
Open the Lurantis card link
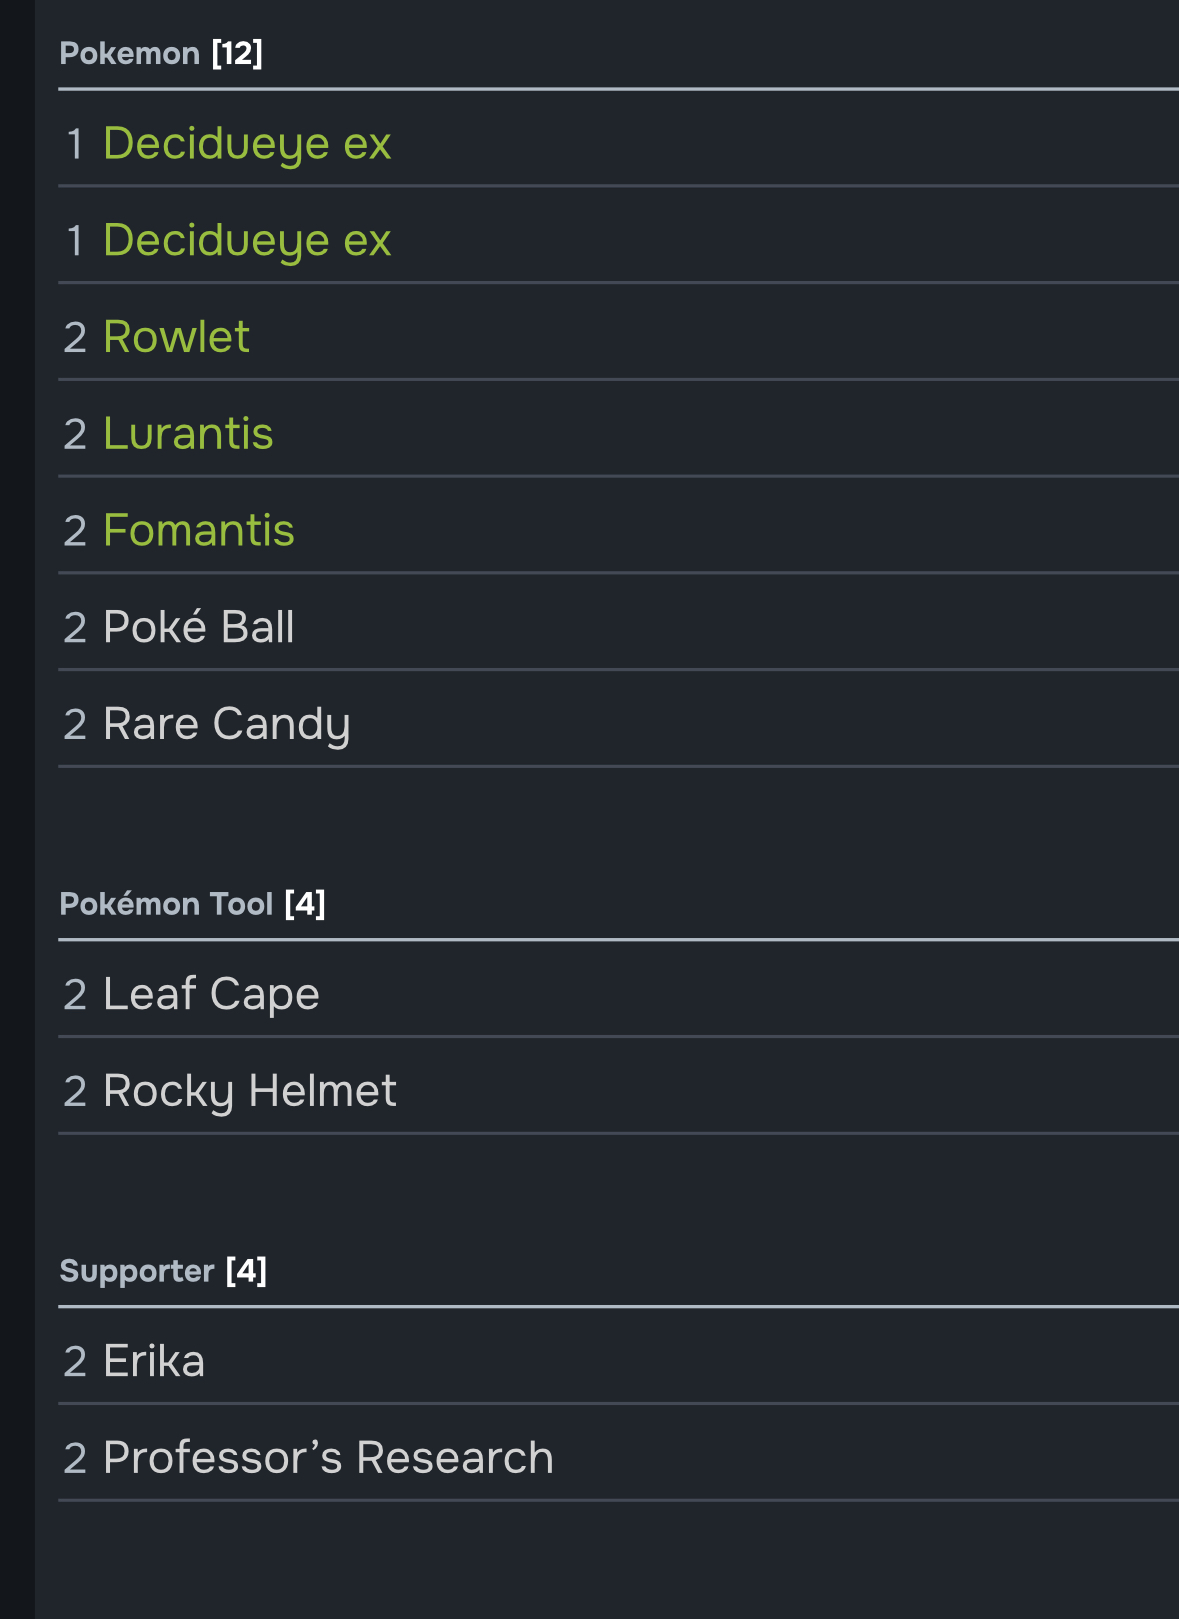[188, 434]
